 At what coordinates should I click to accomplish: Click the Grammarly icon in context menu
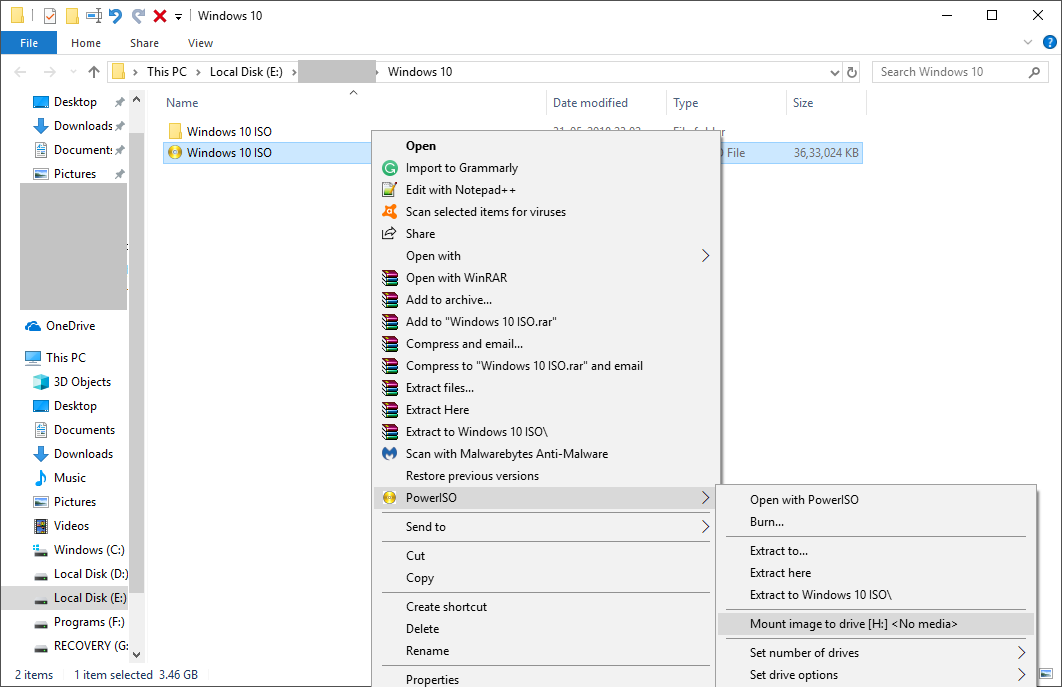pyautogui.click(x=390, y=168)
